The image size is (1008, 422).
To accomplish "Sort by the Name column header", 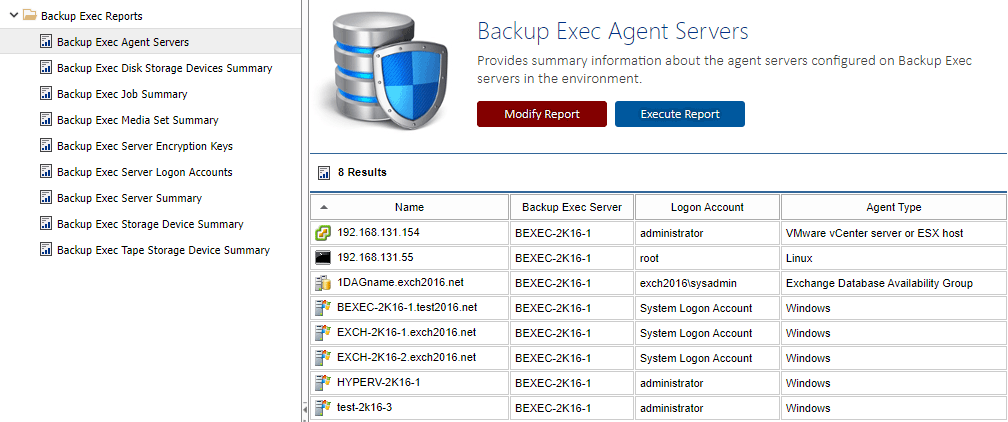I will (410, 207).
